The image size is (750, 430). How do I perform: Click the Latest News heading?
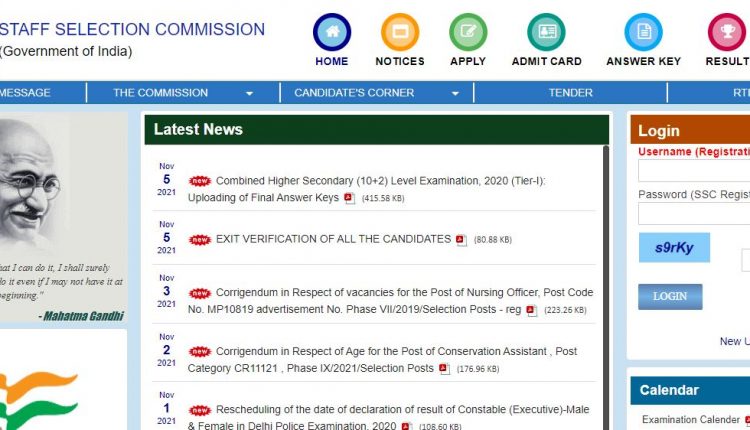(198, 129)
